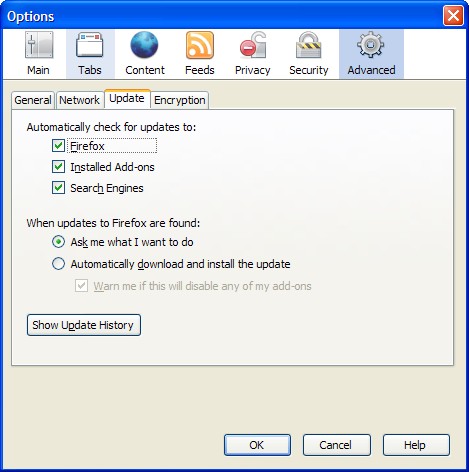This screenshot has width=469, height=472.
Task: Toggle the add-ons warning checkbox
Action: [81, 286]
